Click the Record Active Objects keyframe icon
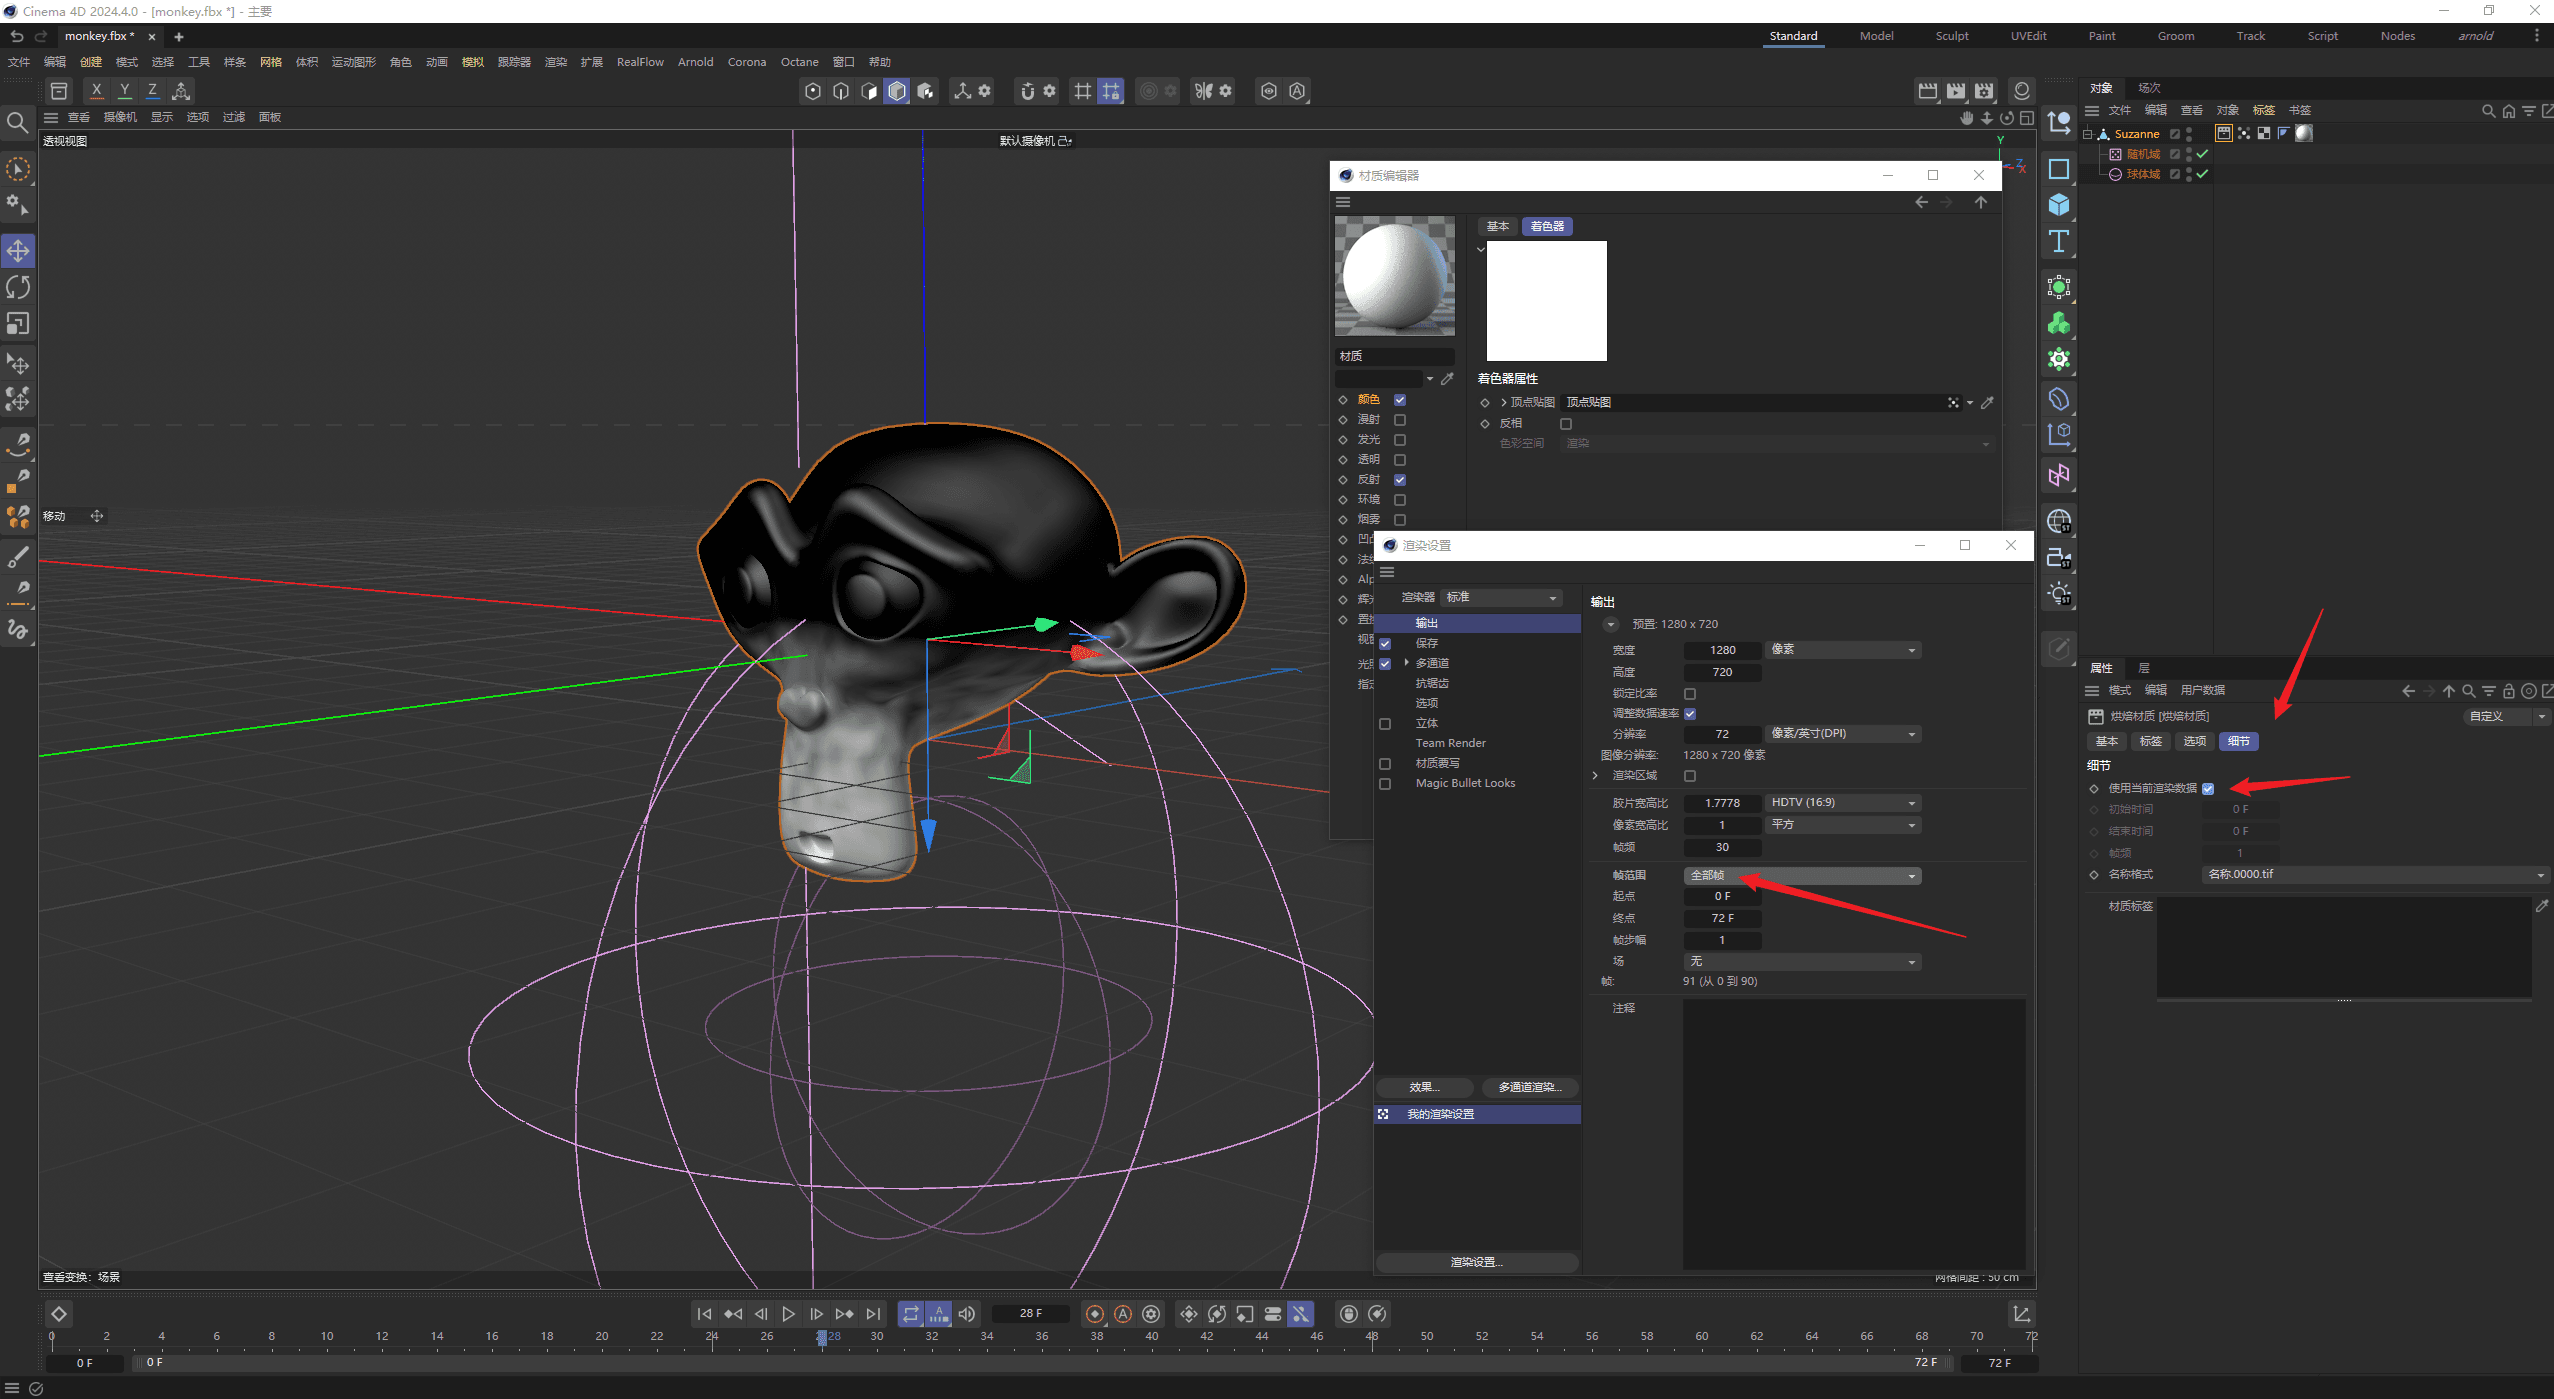Screen dimensions: 2554x1399 pyautogui.click(x=1095, y=1314)
